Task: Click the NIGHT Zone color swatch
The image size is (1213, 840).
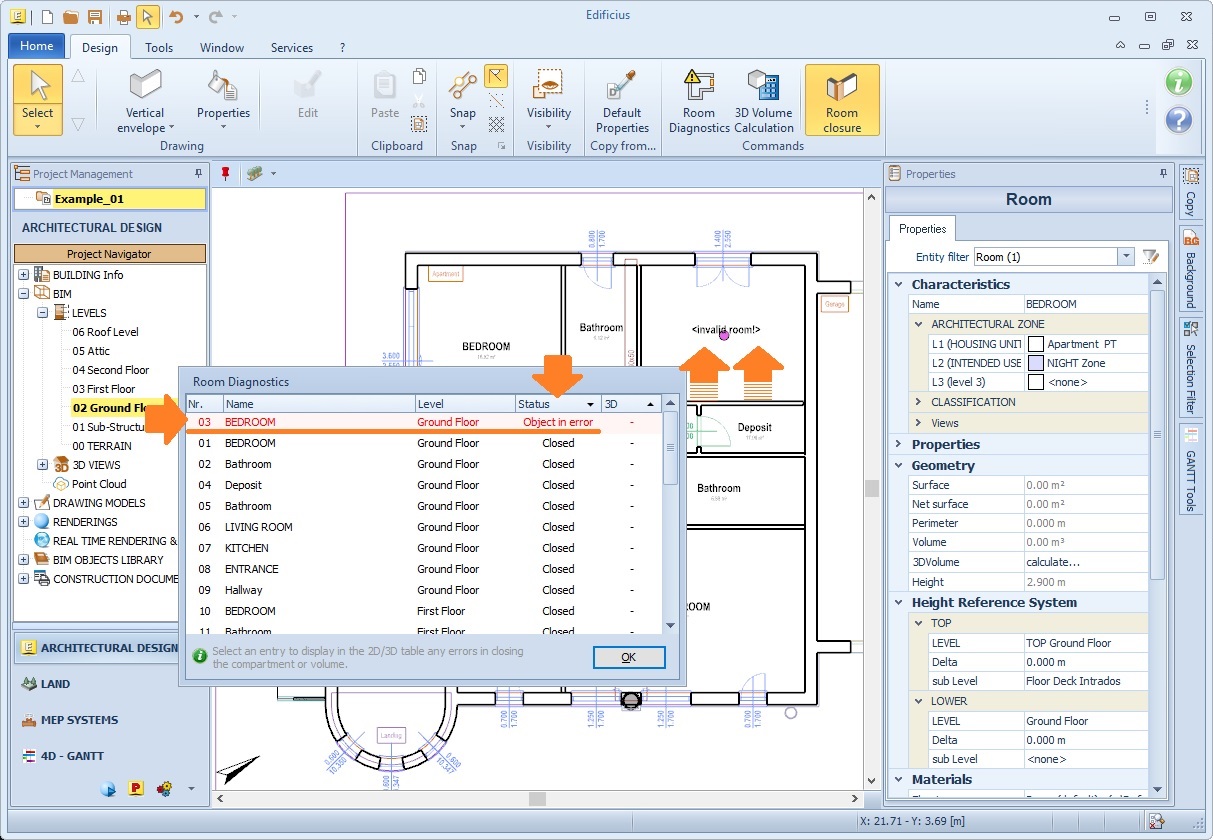Action: tap(1036, 363)
